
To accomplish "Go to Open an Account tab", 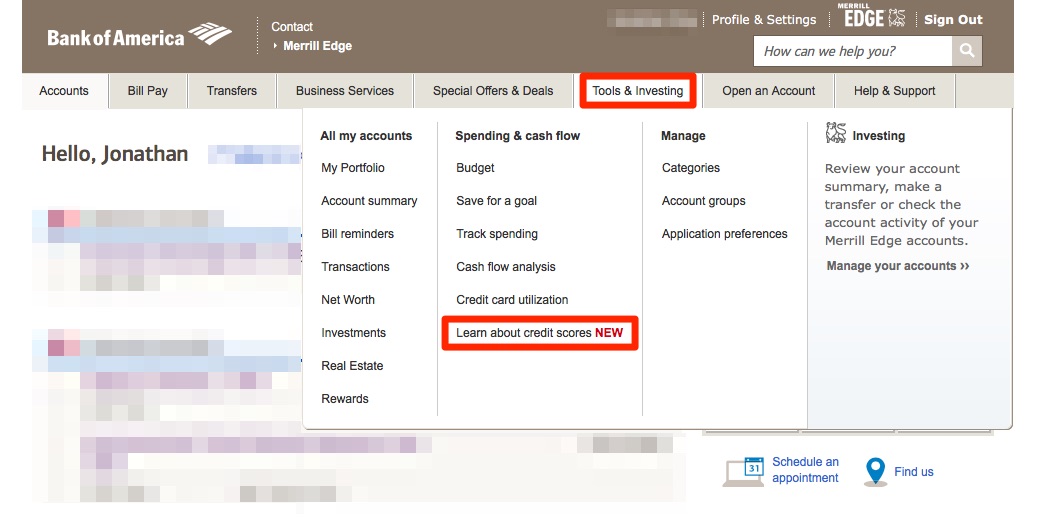I will (769, 91).
